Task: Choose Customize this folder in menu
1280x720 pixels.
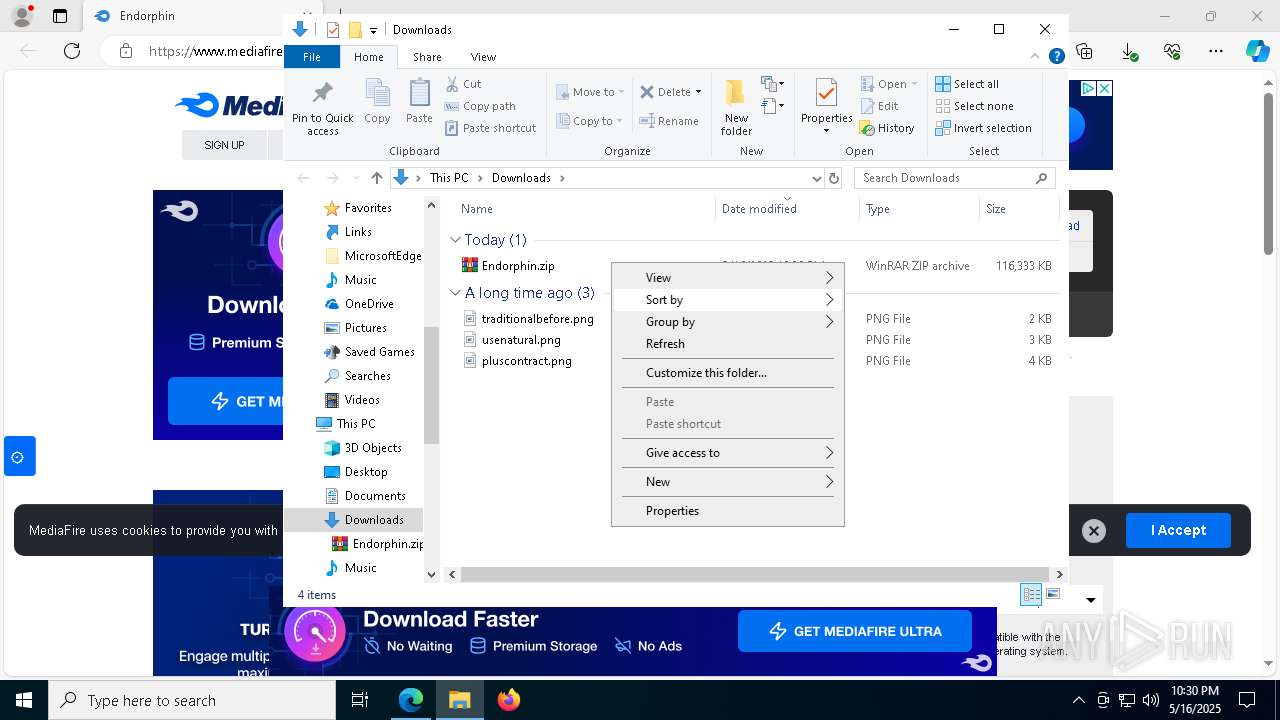Action: [x=727, y=373]
